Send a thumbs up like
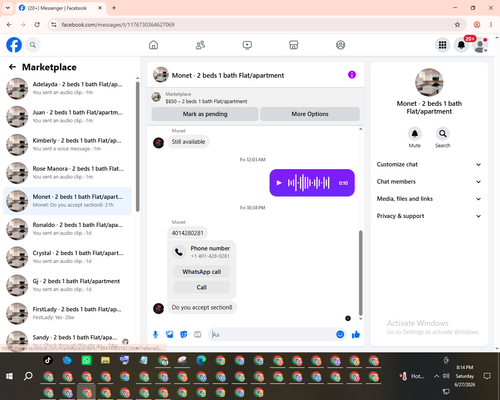The width and height of the screenshot is (500, 400). (356, 334)
